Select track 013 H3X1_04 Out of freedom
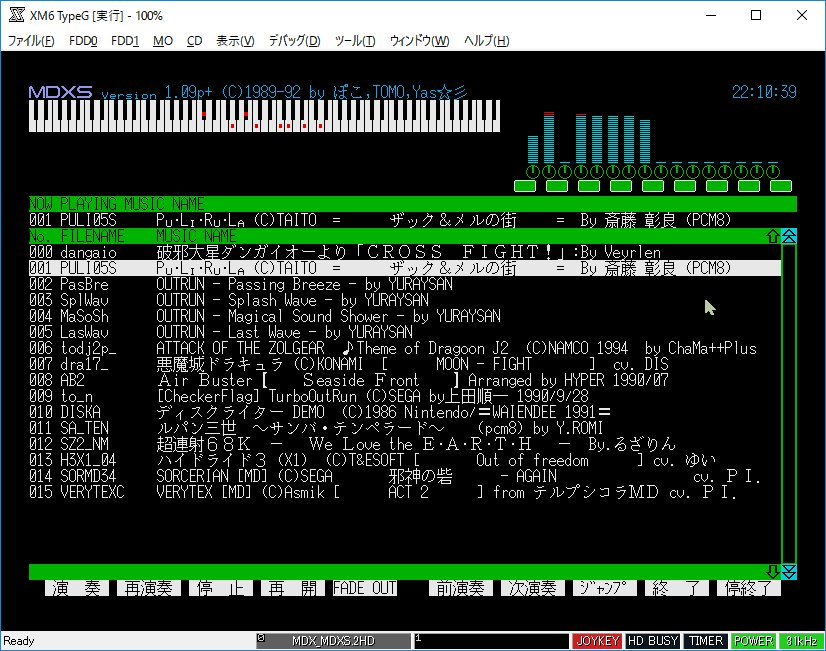 click(405, 460)
